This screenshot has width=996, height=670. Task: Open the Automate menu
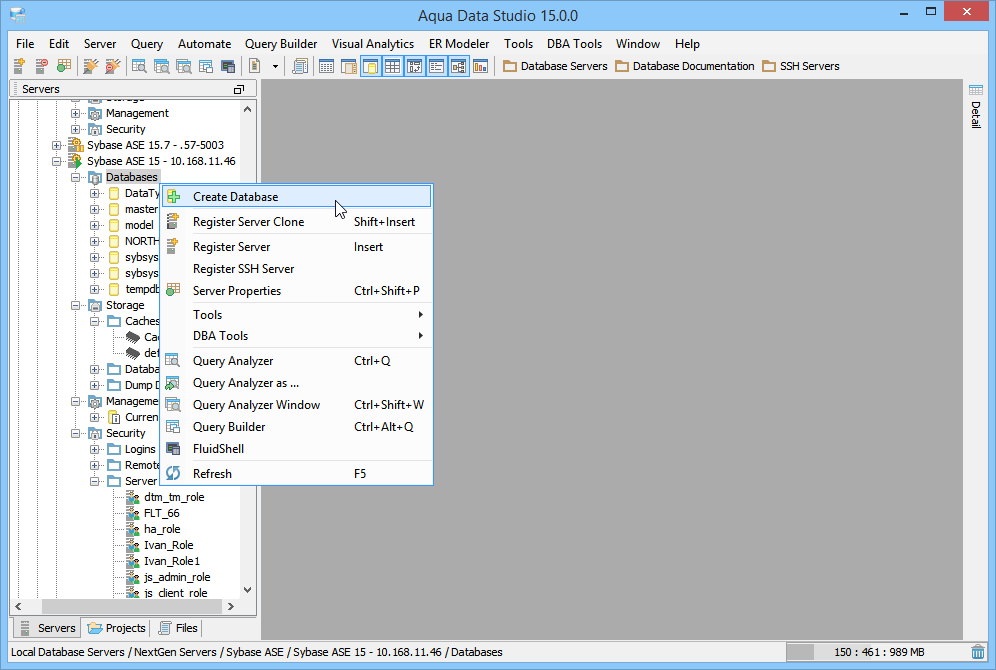click(205, 44)
